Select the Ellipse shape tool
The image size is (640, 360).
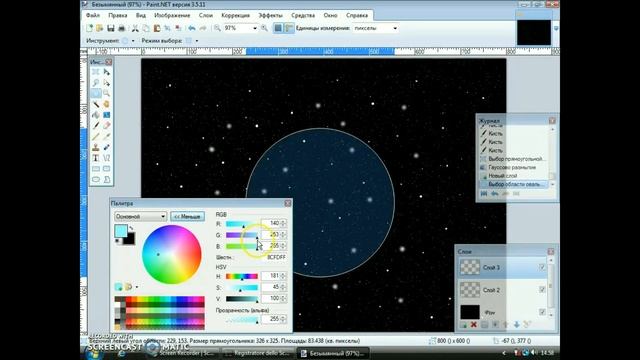[x=96, y=179]
